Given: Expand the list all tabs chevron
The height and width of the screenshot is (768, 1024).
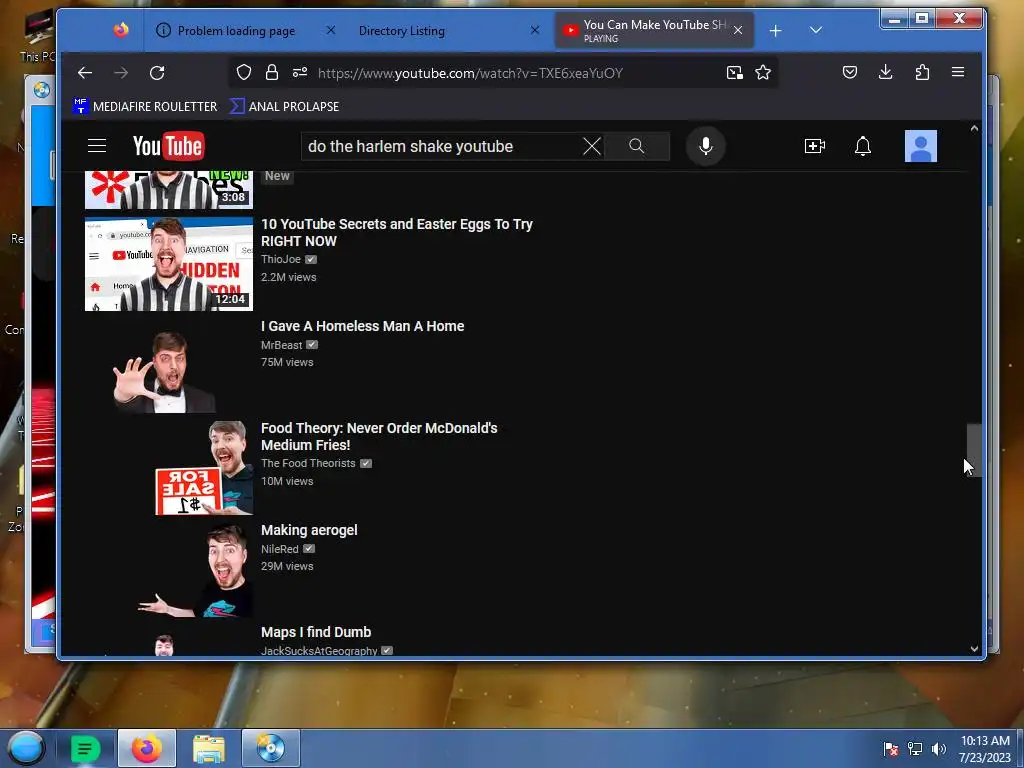Looking at the screenshot, I should (x=816, y=30).
